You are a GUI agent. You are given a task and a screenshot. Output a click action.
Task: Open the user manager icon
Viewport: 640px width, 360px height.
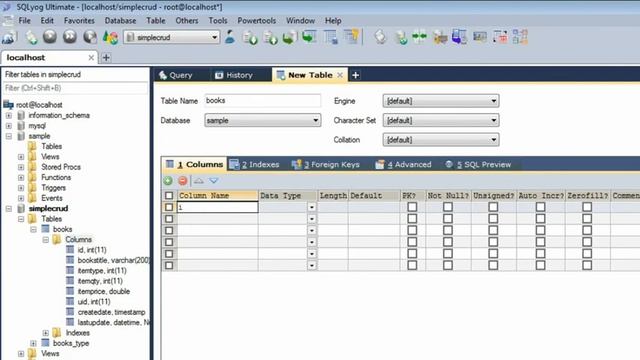coord(230,37)
